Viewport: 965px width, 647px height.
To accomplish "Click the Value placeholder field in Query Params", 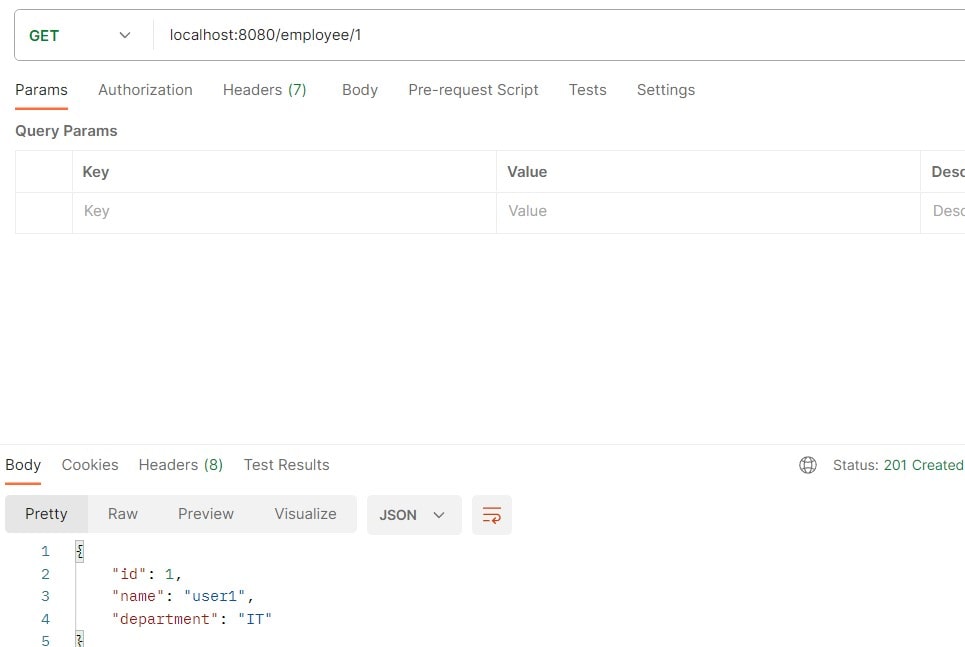I will tap(707, 212).
